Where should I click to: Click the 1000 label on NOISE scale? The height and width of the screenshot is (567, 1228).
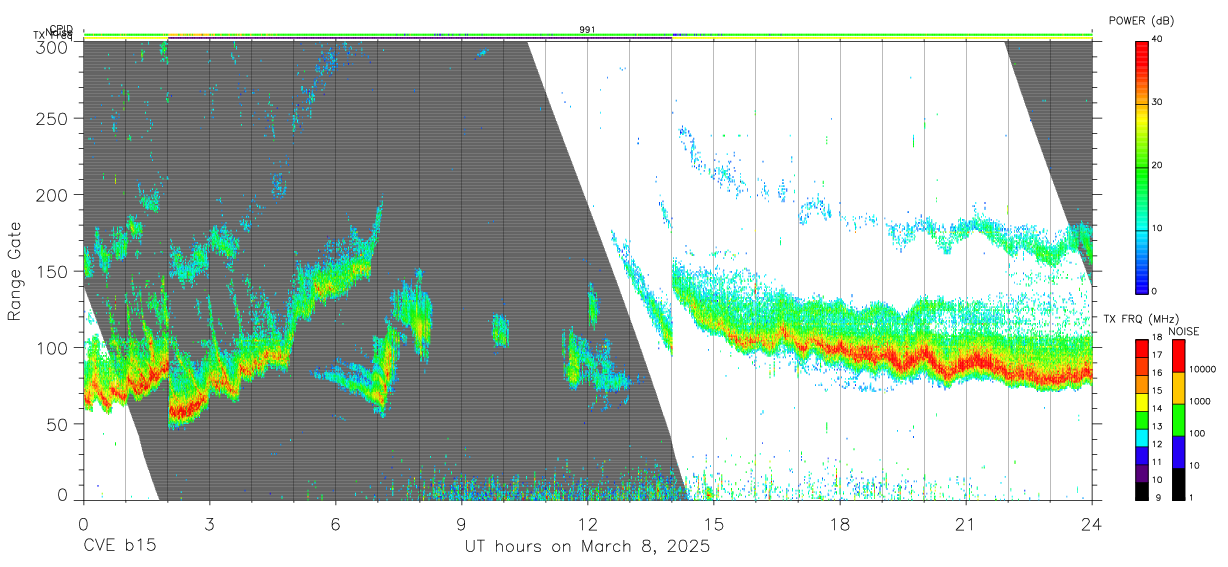click(x=1200, y=401)
